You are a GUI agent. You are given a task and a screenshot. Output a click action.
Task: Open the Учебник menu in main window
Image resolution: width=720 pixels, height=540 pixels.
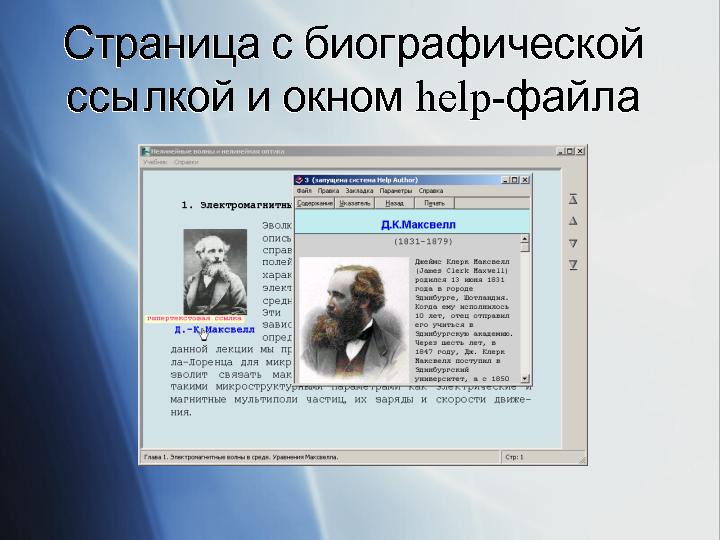coord(155,162)
